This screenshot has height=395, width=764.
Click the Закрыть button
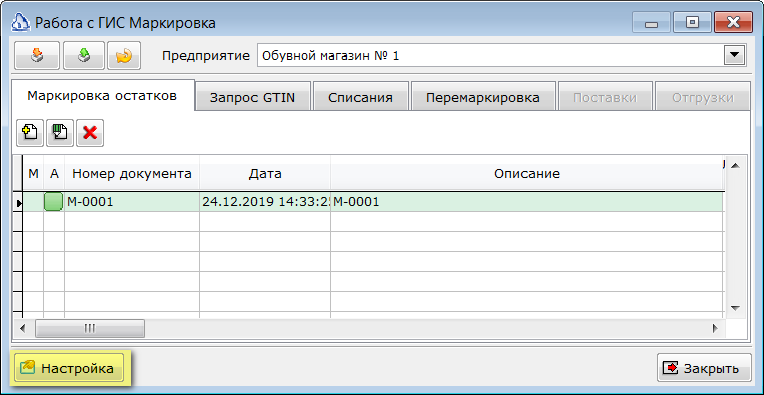[704, 368]
